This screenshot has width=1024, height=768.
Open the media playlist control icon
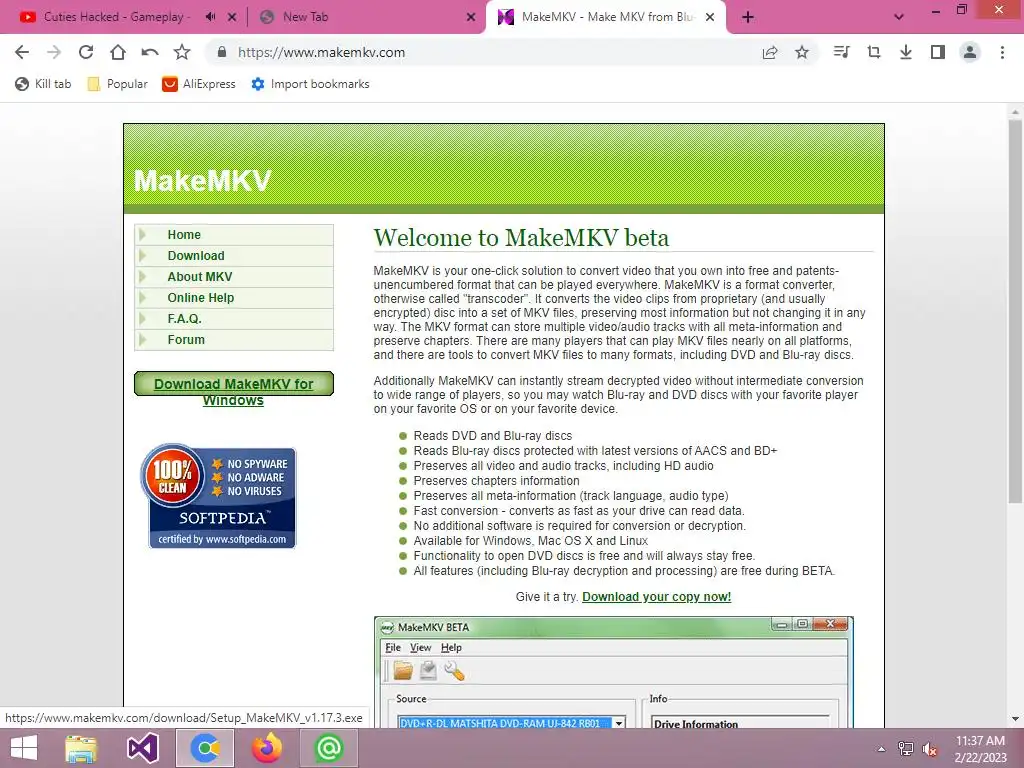[x=841, y=52]
